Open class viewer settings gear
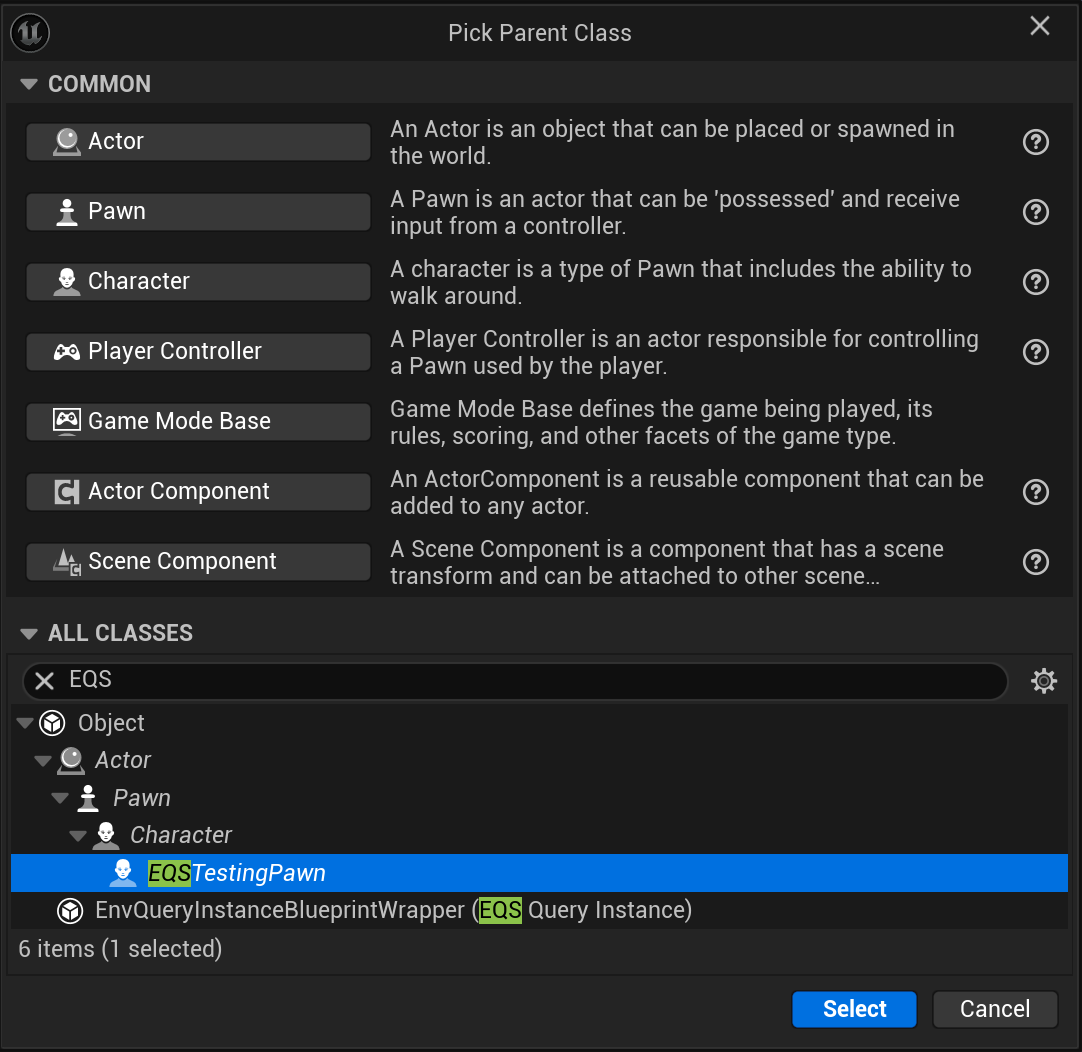1082x1052 pixels. pos(1044,682)
